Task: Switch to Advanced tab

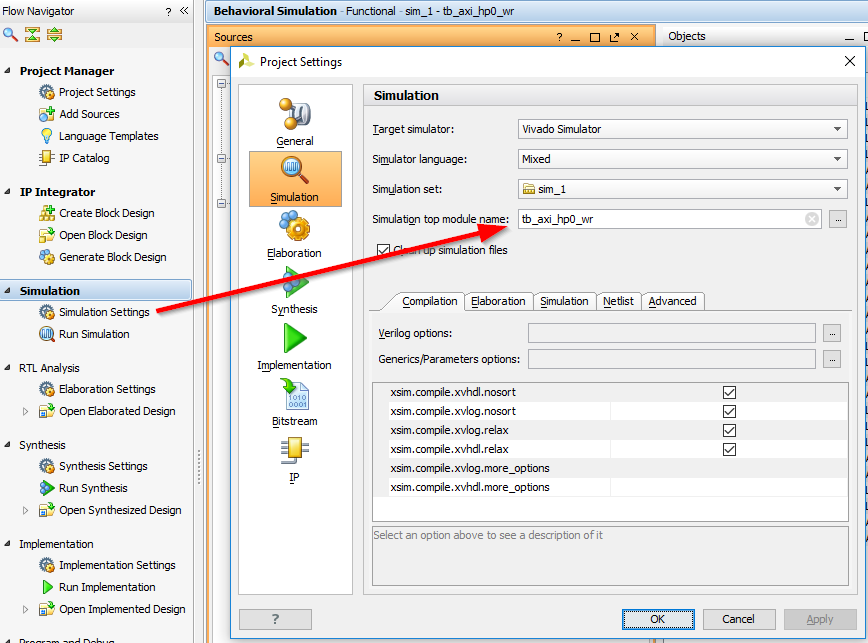Action: click(672, 301)
